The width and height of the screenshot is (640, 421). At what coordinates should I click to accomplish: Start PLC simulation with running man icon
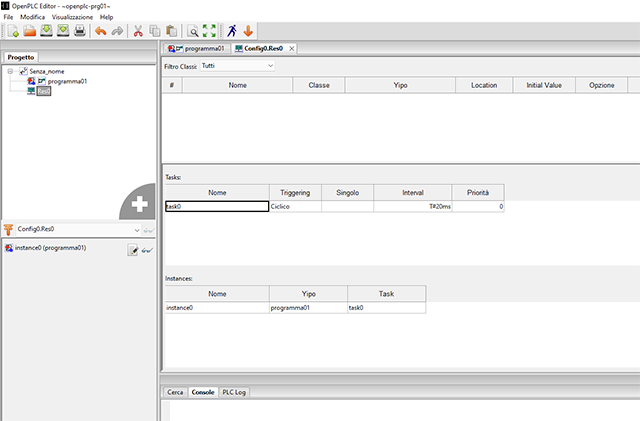232,32
